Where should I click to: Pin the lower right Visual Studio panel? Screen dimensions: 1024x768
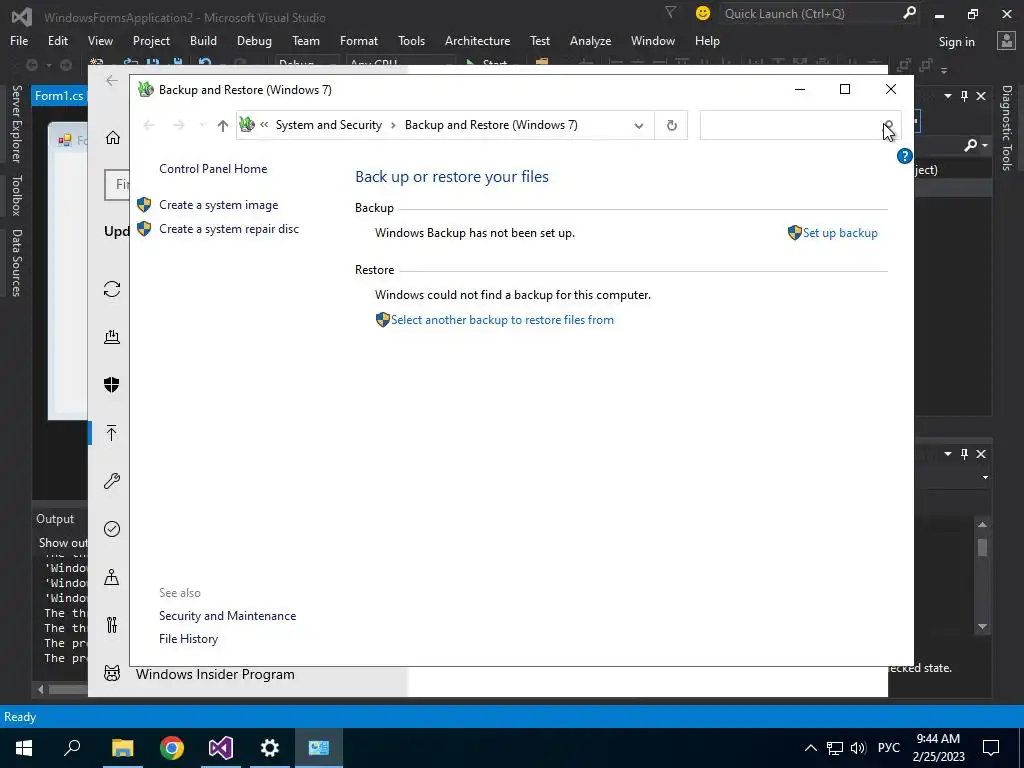(964, 454)
